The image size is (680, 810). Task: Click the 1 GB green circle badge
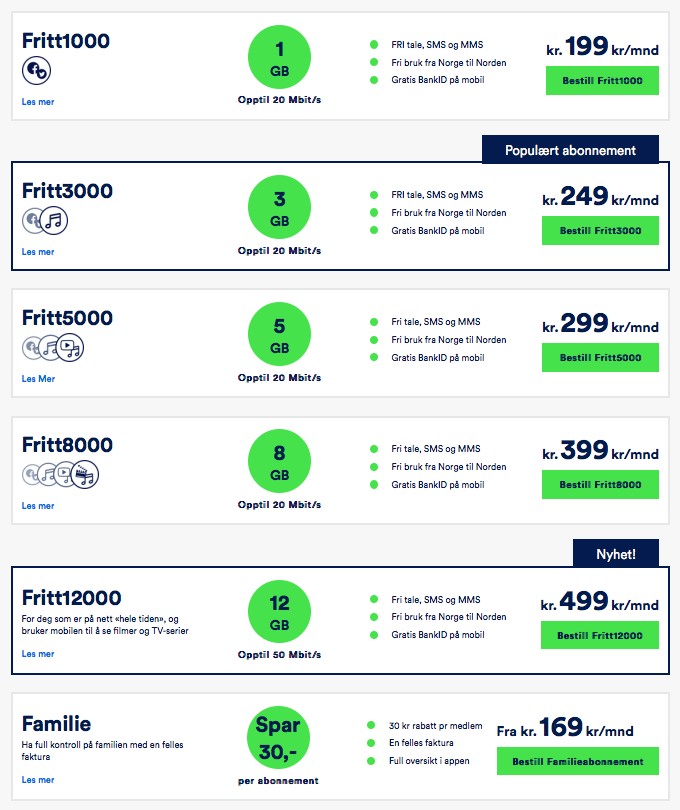pyautogui.click(x=280, y=57)
